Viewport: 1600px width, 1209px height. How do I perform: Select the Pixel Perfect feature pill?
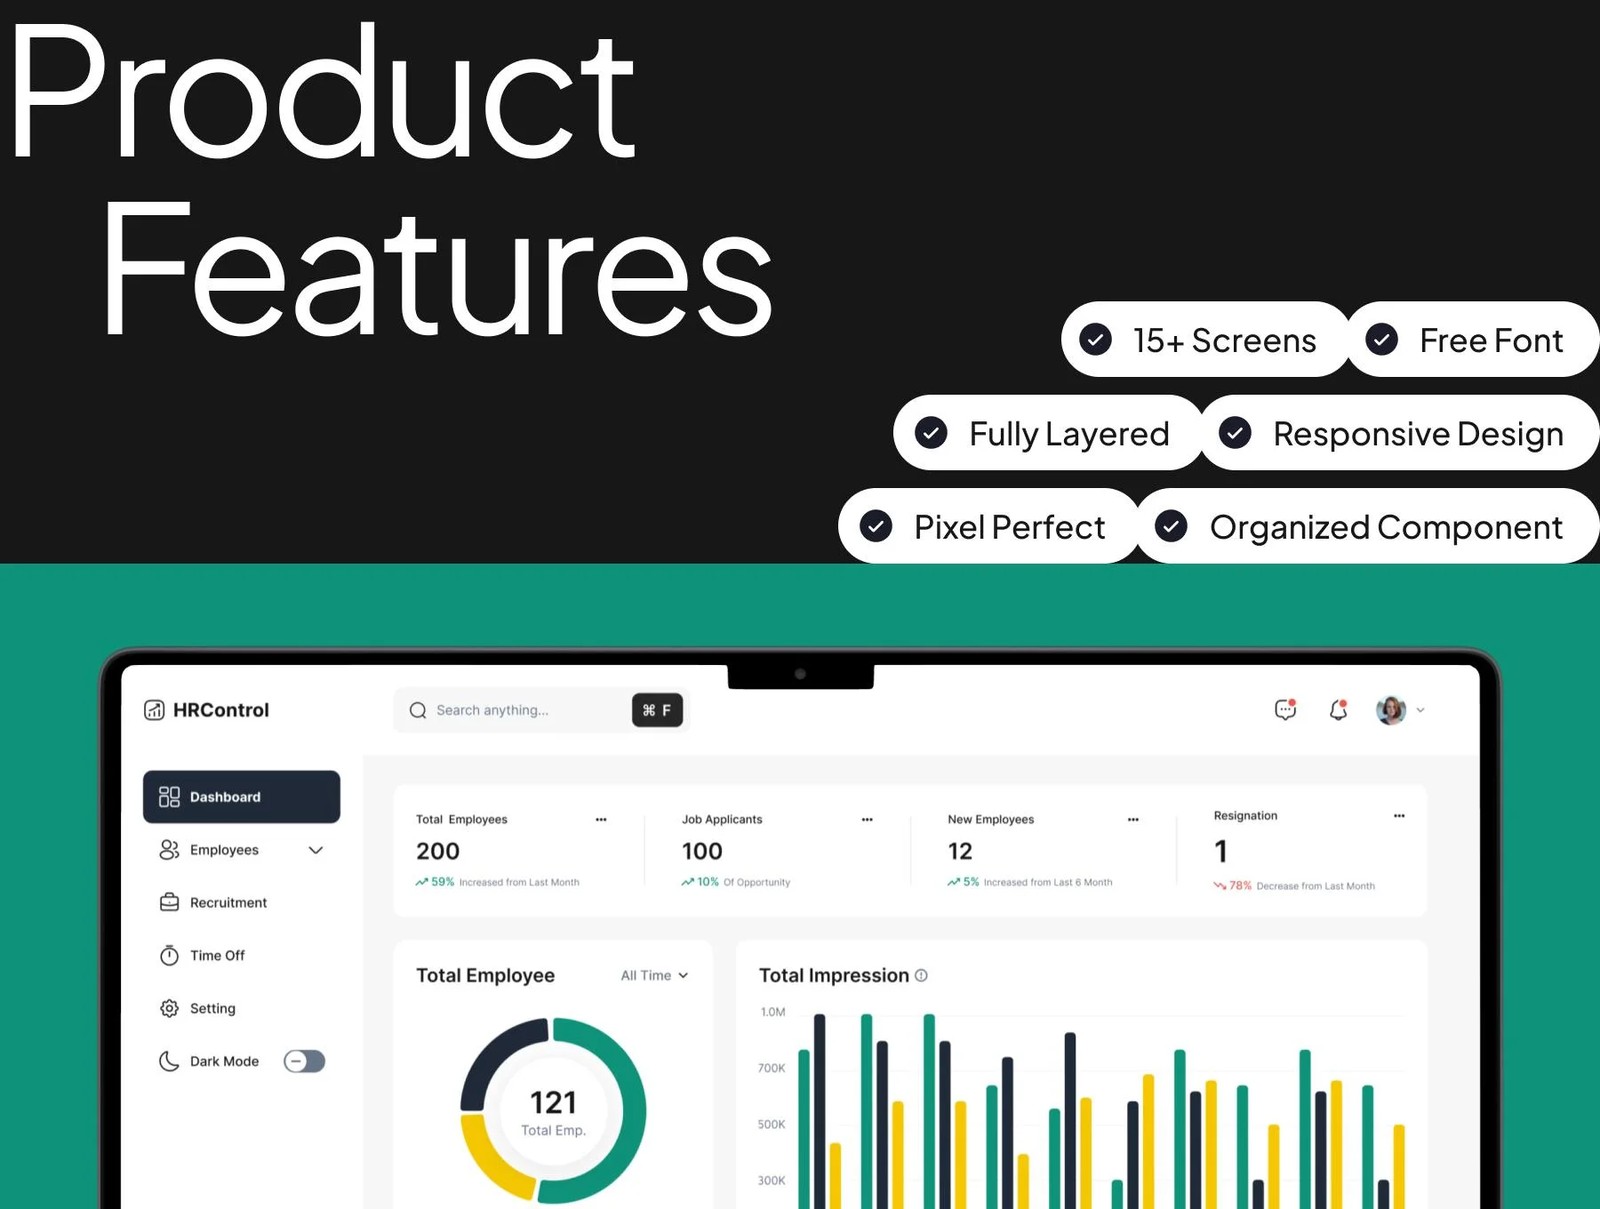tap(989, 526)
